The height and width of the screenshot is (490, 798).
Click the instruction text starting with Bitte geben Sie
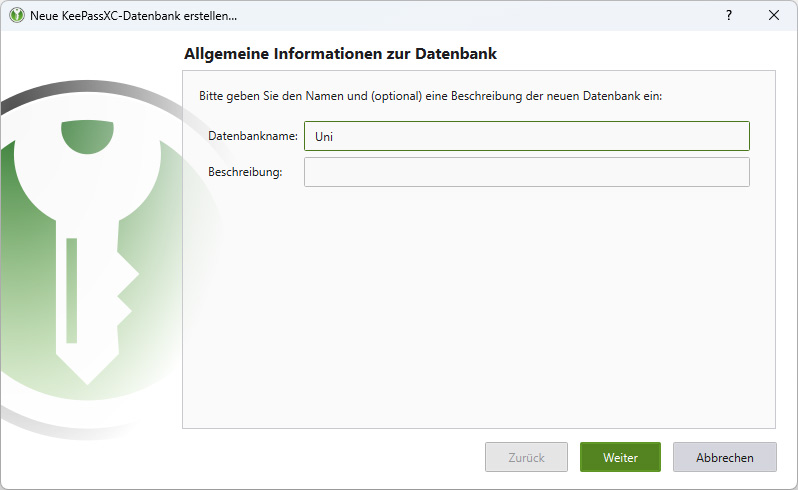(x=431, y=96)
